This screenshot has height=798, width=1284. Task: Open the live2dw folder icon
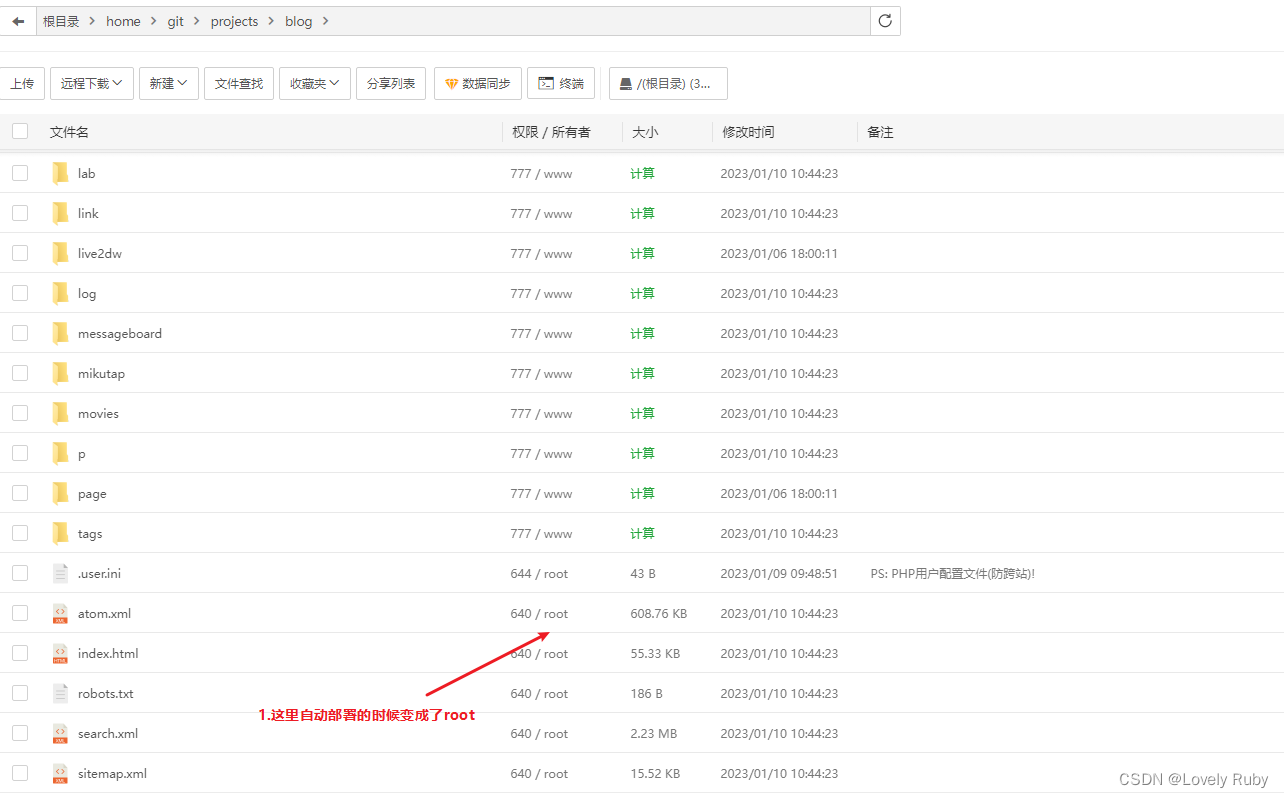[x=60, y=253]
